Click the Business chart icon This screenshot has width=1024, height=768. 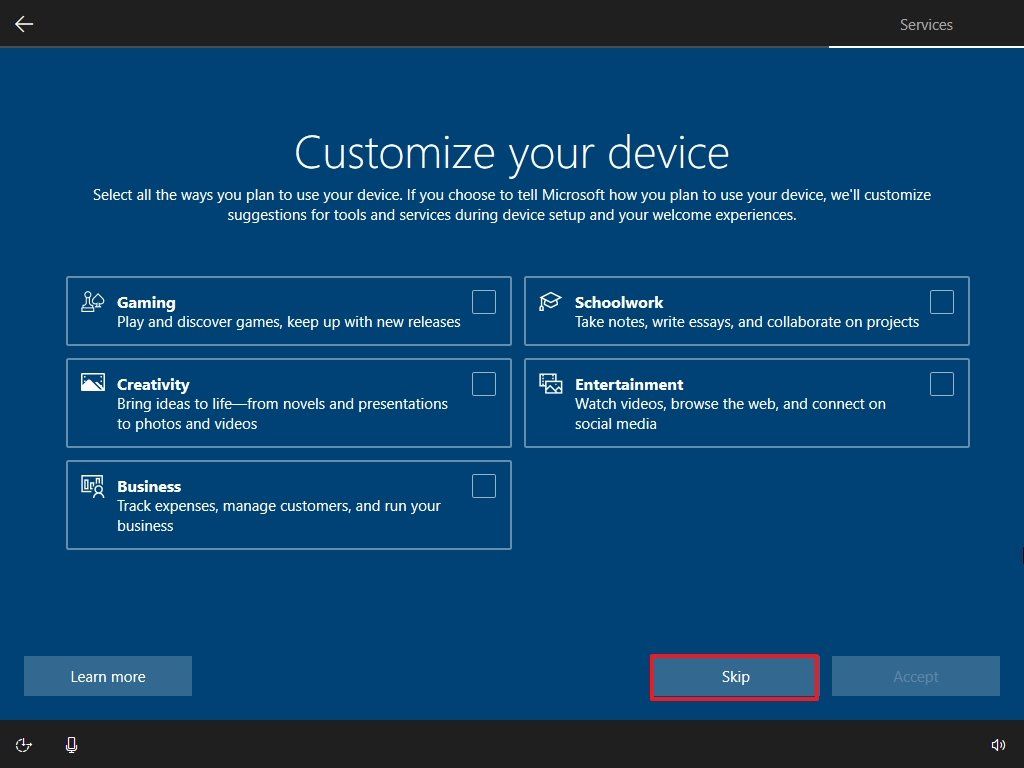click(x=92, y=487)
